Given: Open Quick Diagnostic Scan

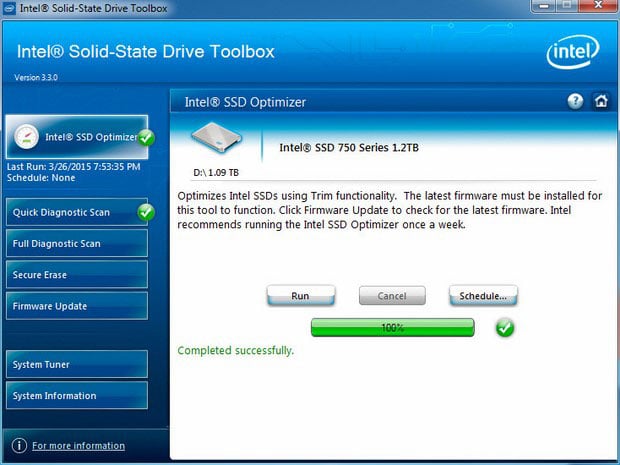Looking at the screenshot, I should [x=70, y=213].
